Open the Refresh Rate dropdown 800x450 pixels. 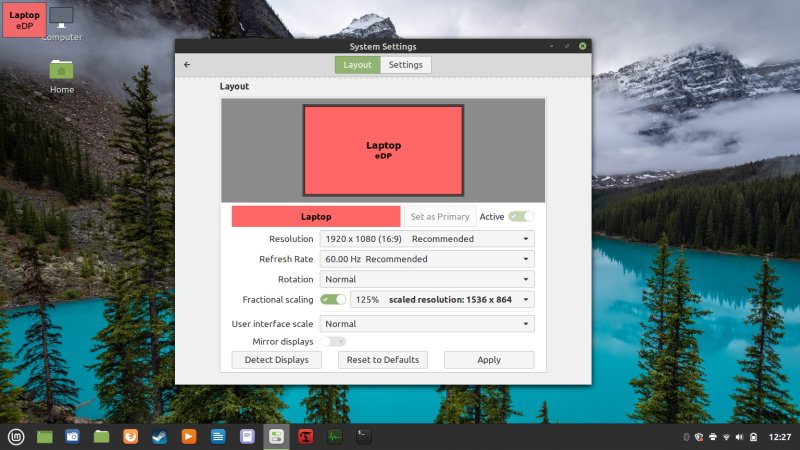427,259
